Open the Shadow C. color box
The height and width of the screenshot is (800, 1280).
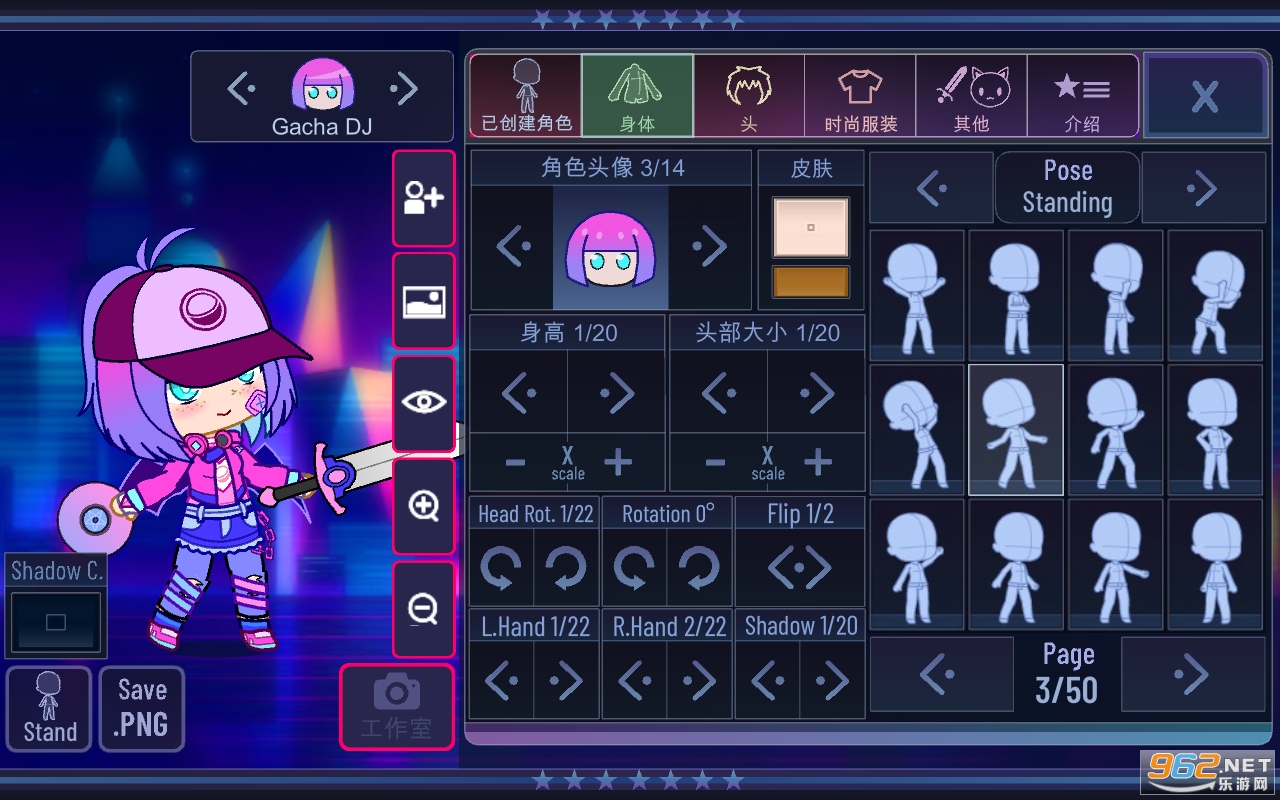[56, 622]
